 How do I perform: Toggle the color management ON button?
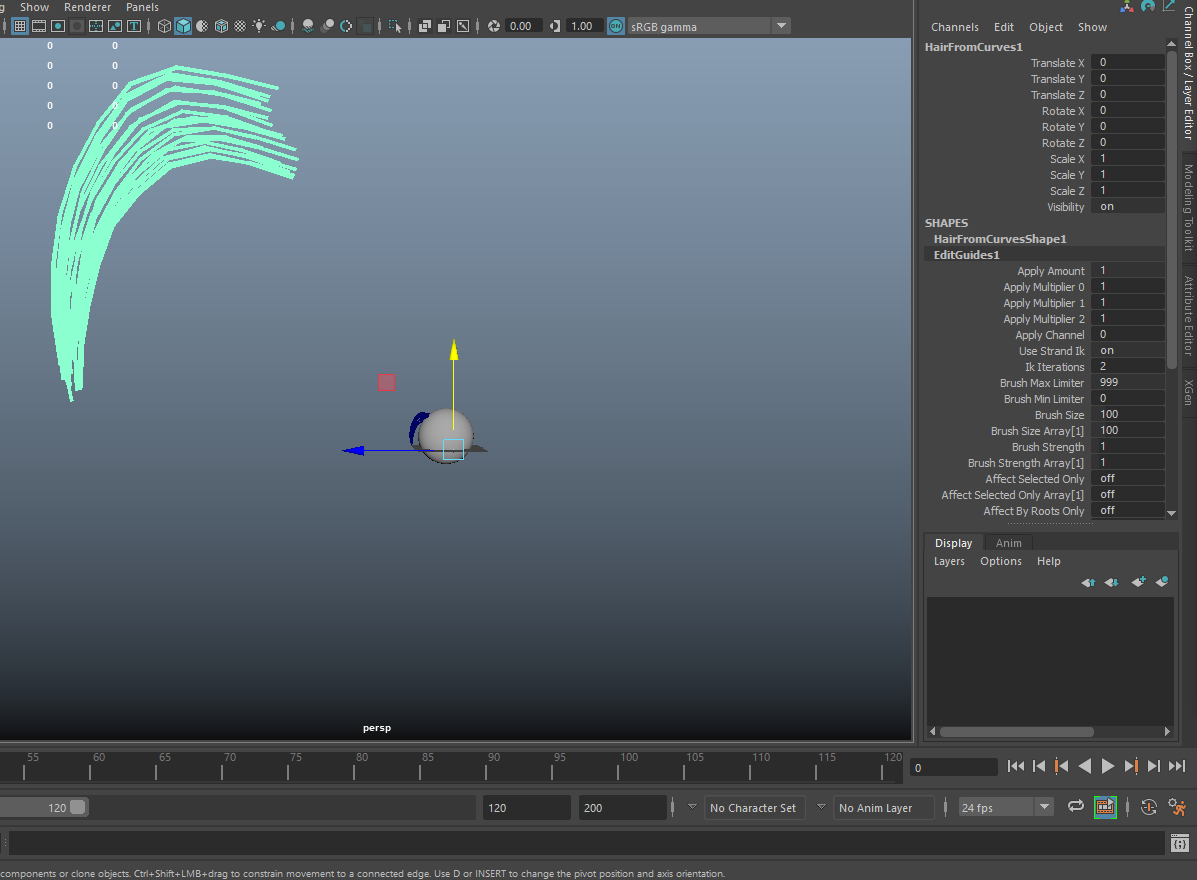[x=616, y=26]
